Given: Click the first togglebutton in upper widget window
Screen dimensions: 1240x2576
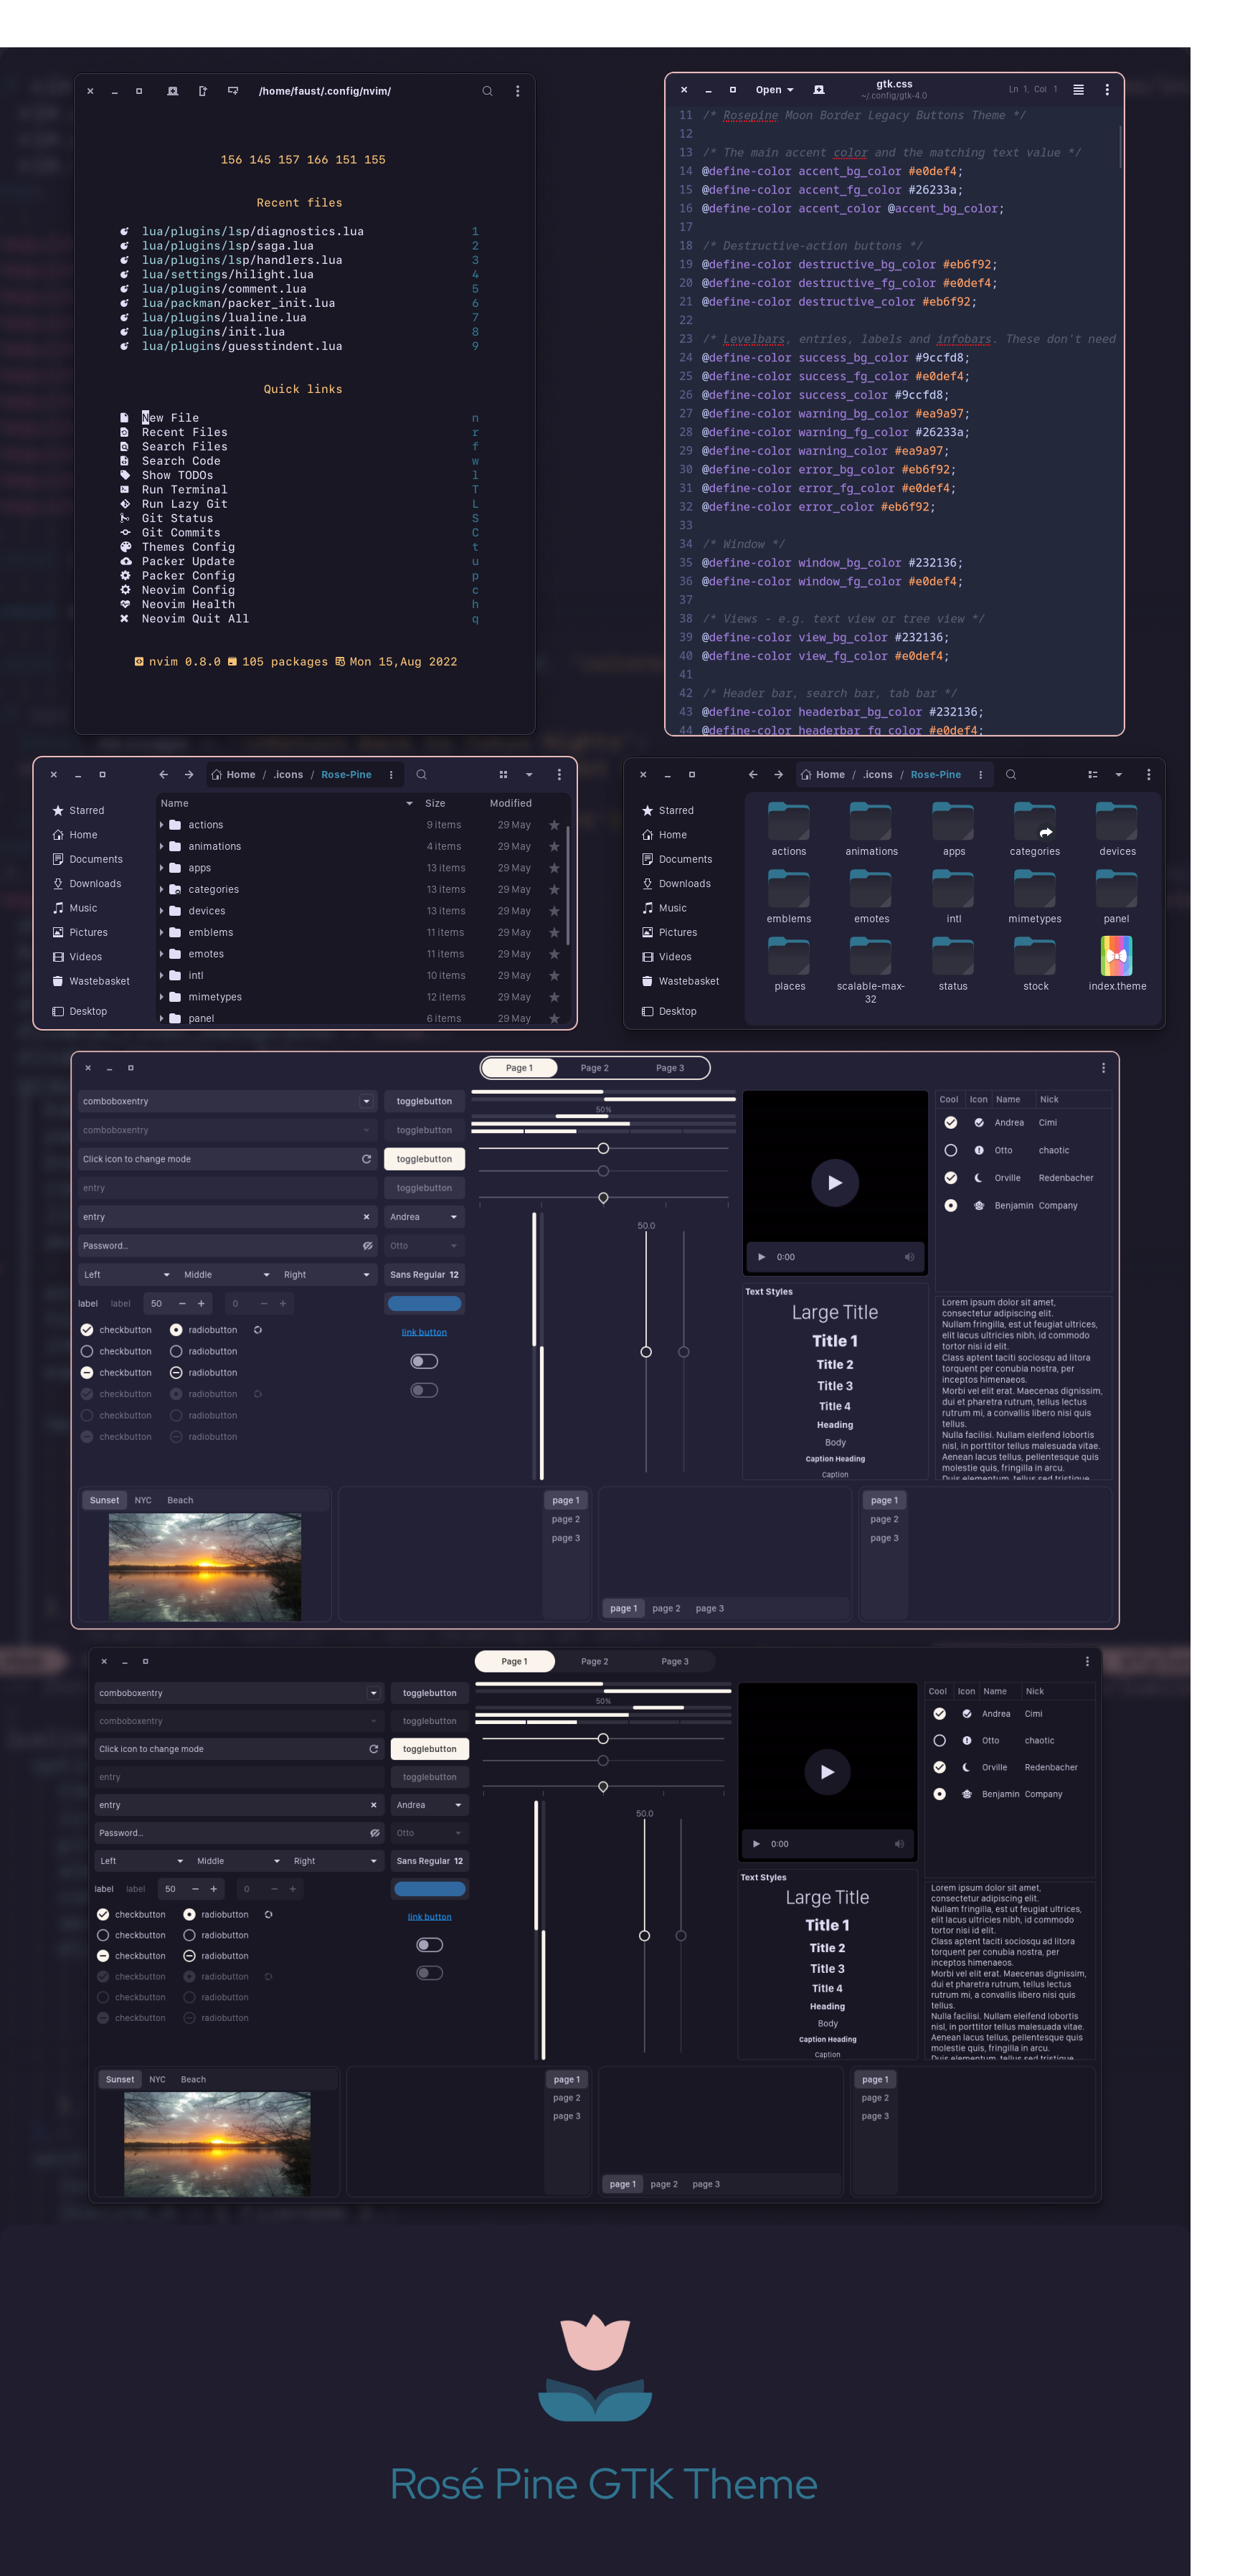Looking at the screenshot, I should click(x=424, y=1101).
